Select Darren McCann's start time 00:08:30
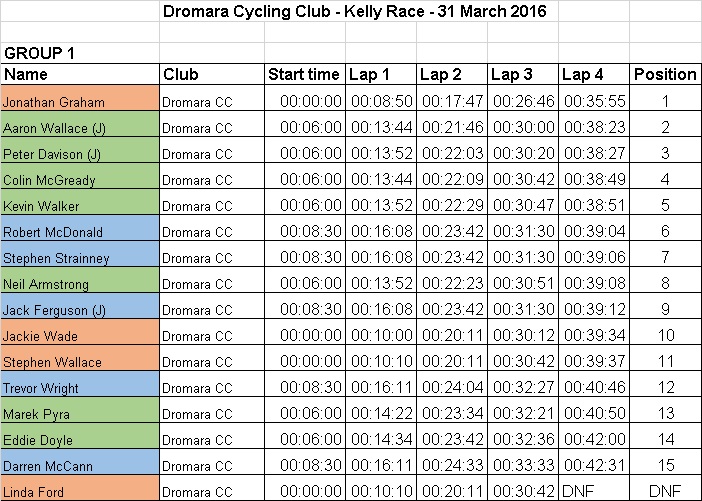The height and width of the screenshot is (501, 702). 304,462
